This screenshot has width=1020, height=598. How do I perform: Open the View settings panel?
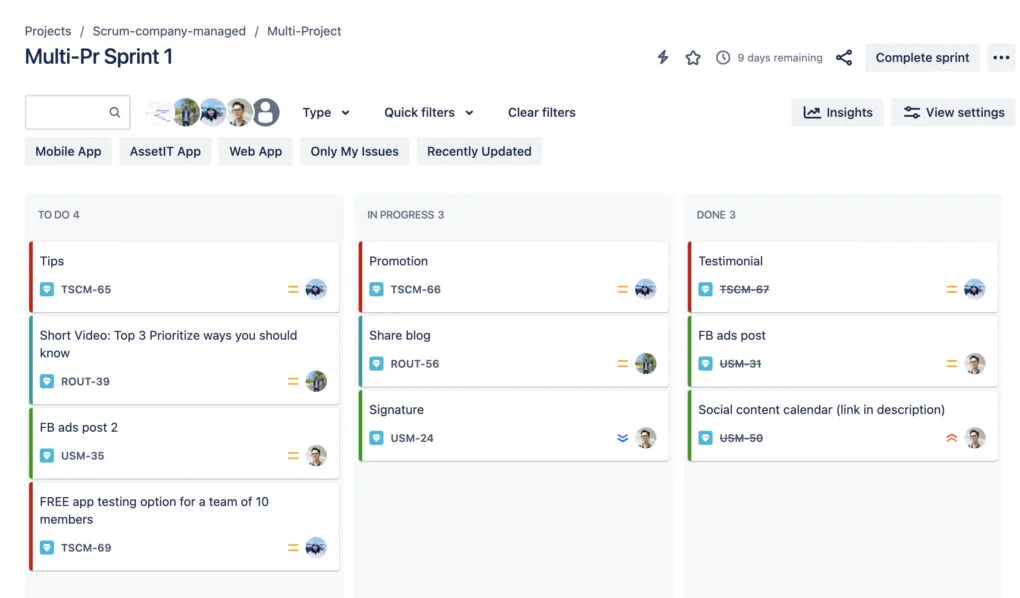tap(953, 112)
